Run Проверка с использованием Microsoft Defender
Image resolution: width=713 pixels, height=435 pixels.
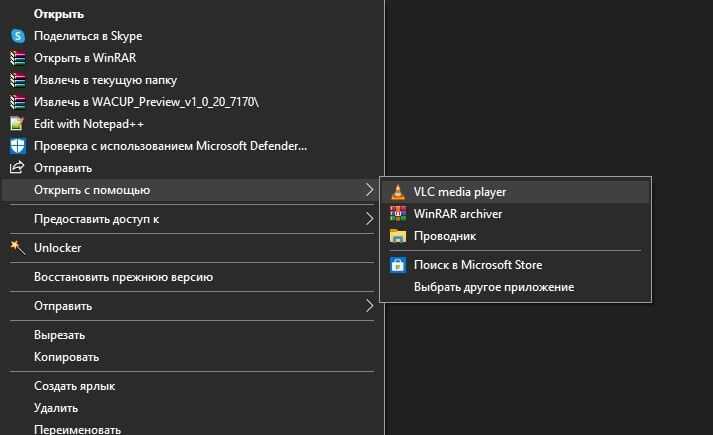pyautogui.click(x=171, y=146)
